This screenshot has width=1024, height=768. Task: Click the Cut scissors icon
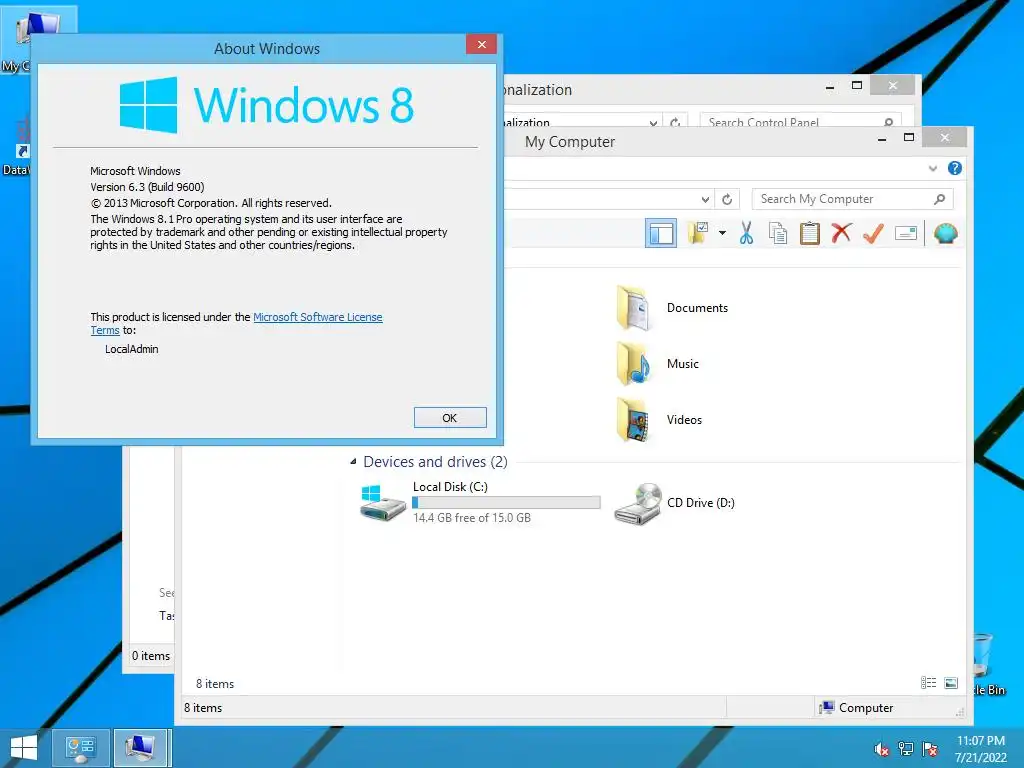tap(746, 233)
